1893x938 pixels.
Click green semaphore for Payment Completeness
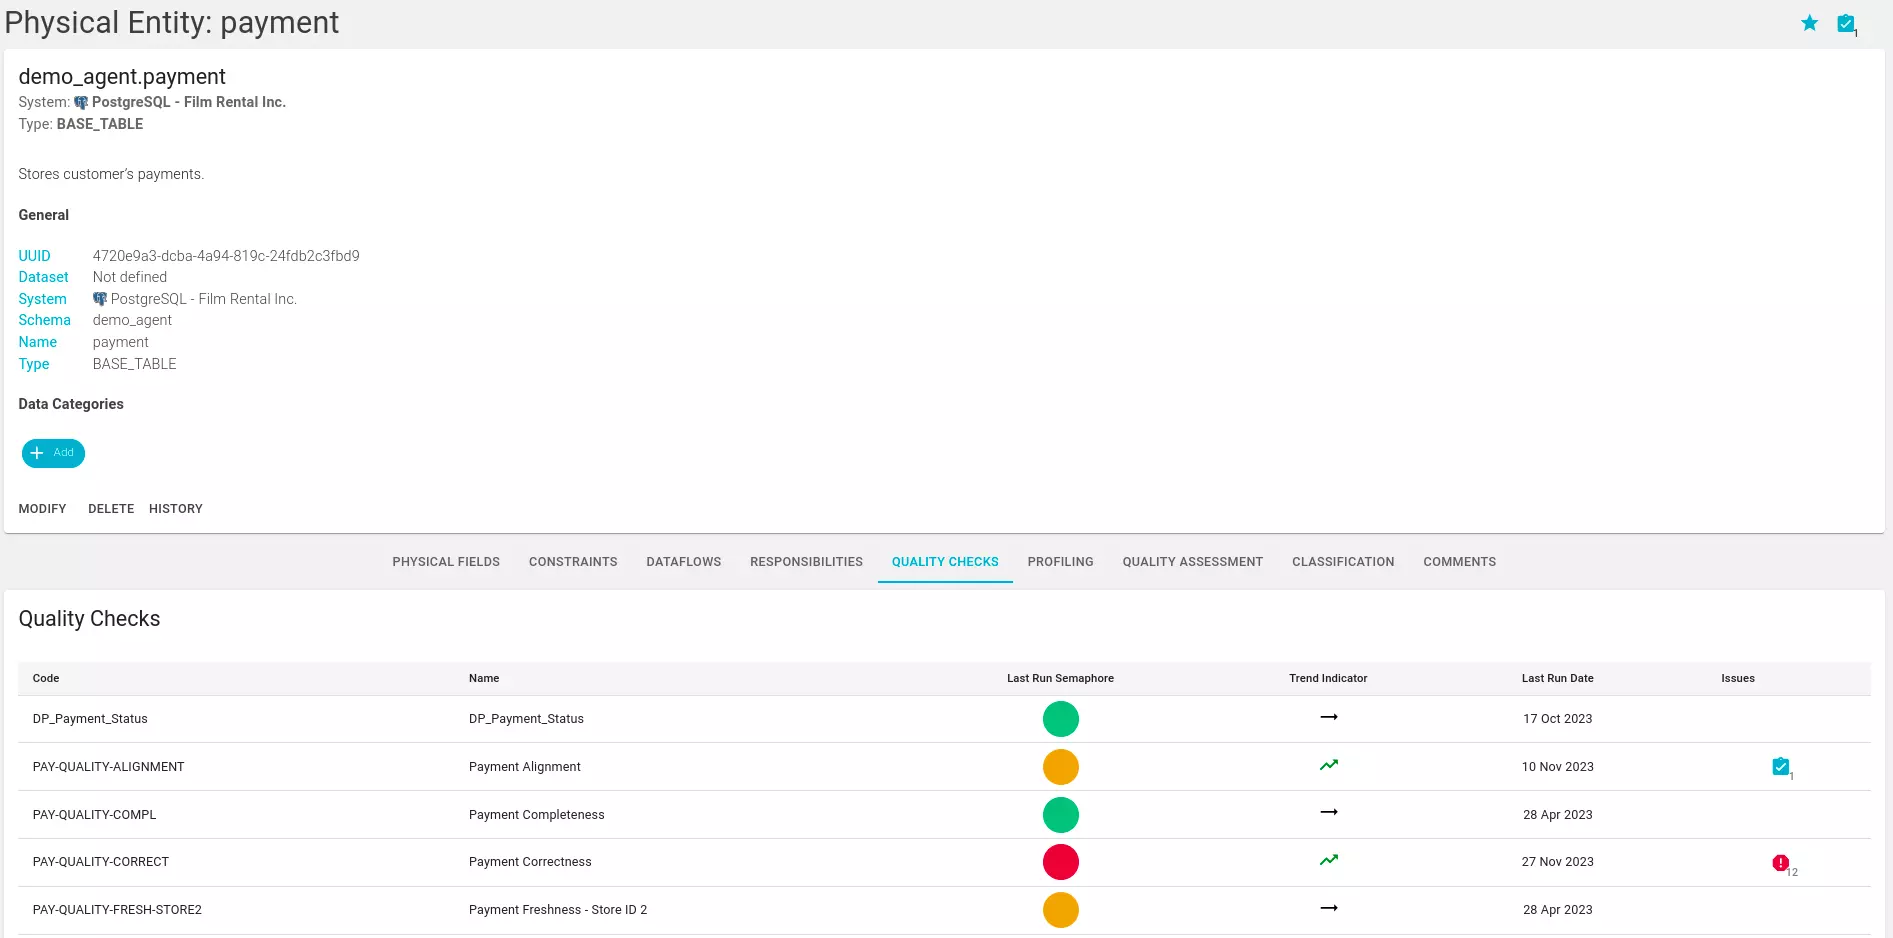click(x=1061, y=815)
